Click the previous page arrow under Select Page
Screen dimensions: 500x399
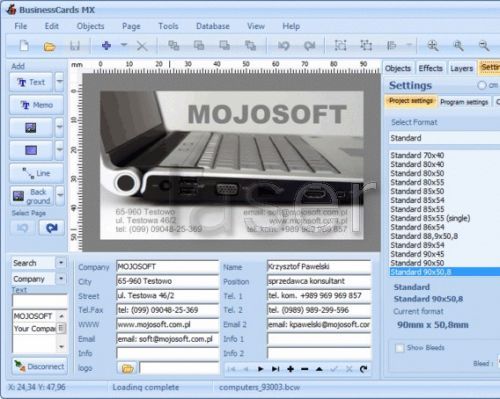(22, 228)
